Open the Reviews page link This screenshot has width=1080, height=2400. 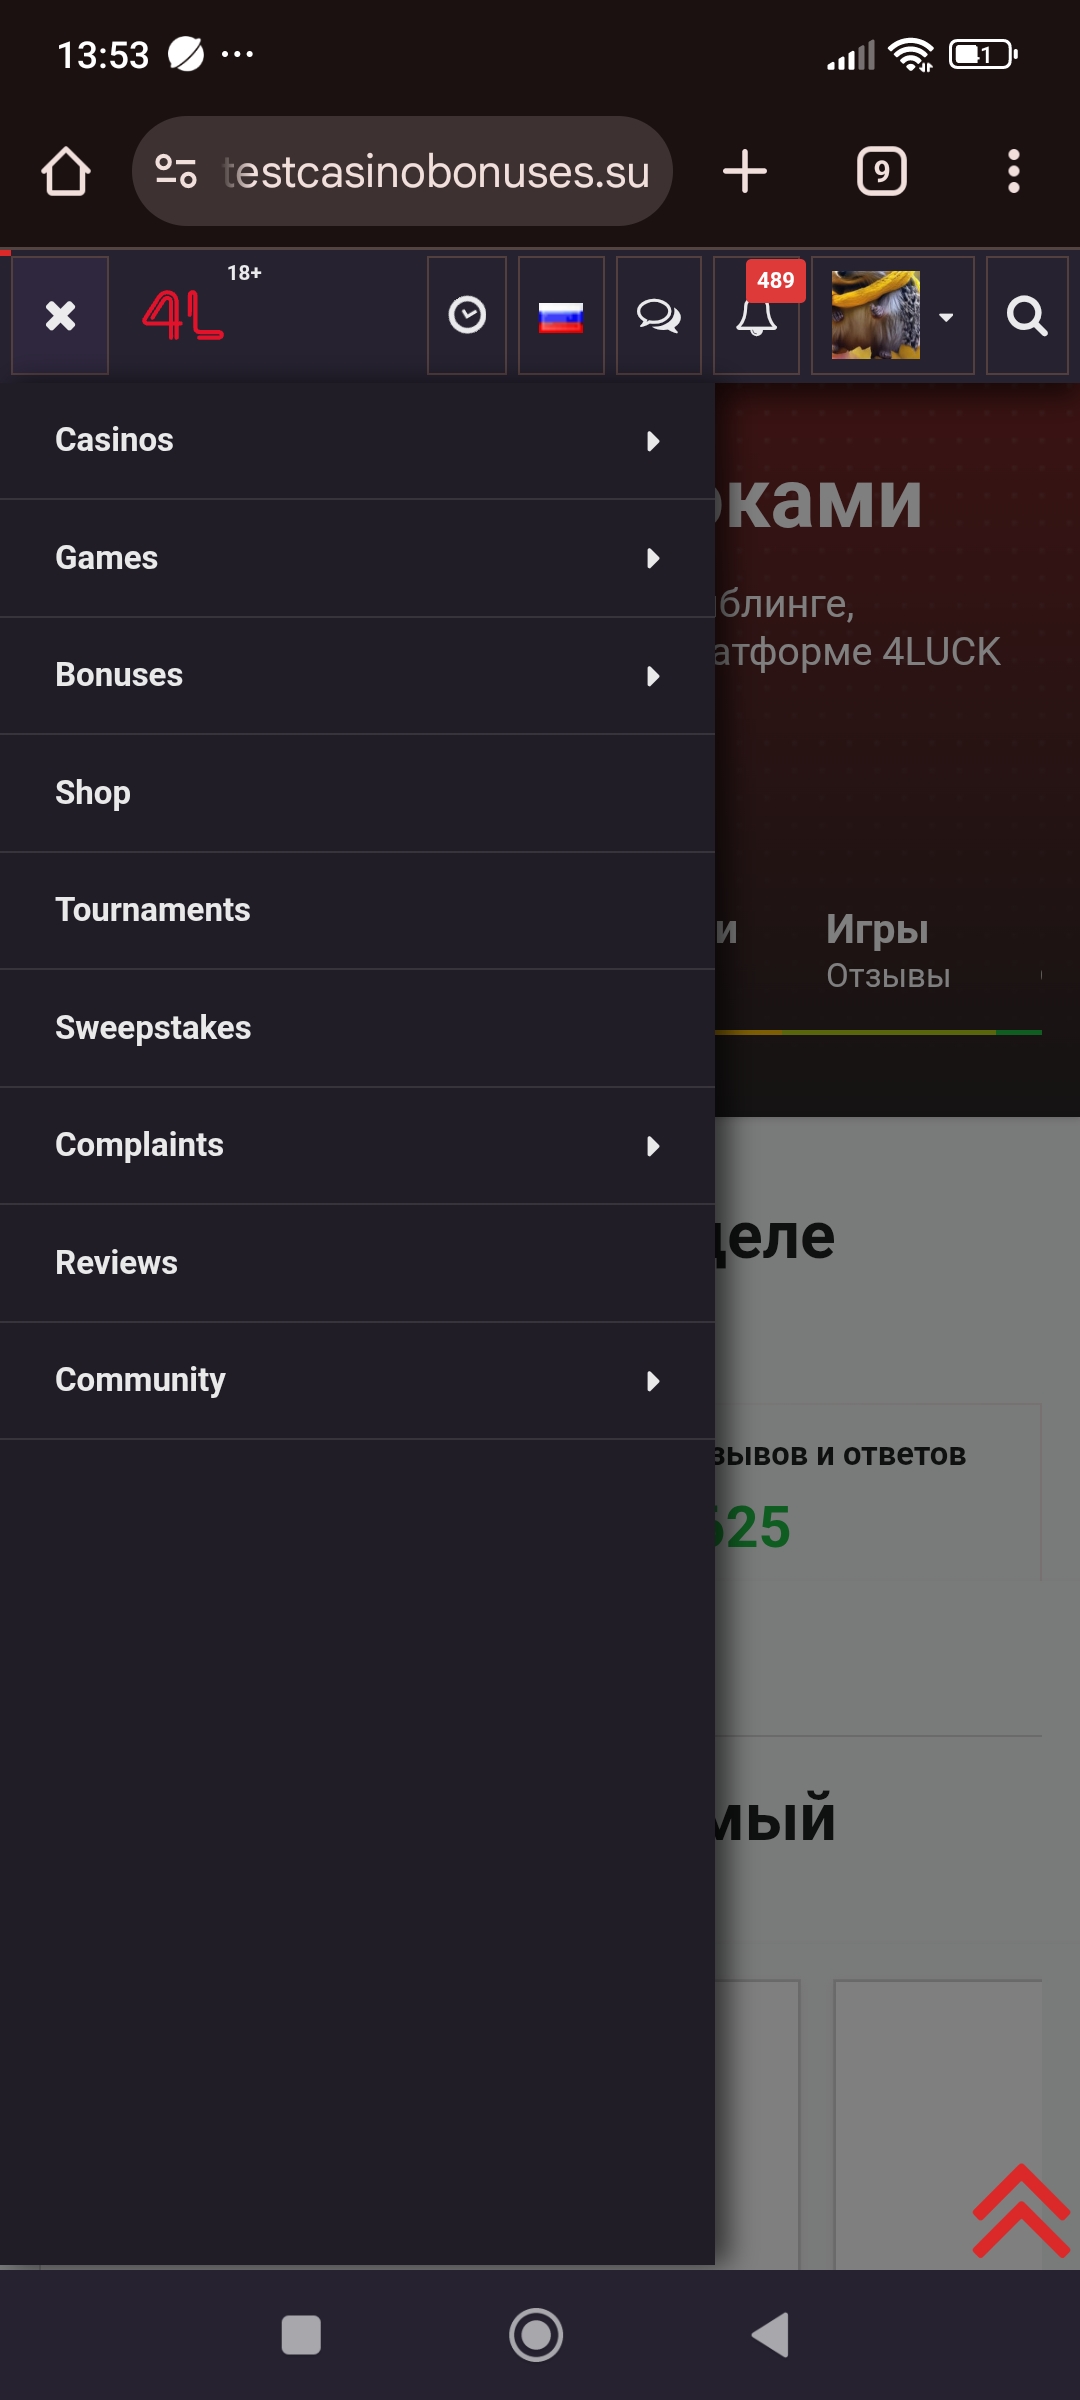coord(116,1263)
